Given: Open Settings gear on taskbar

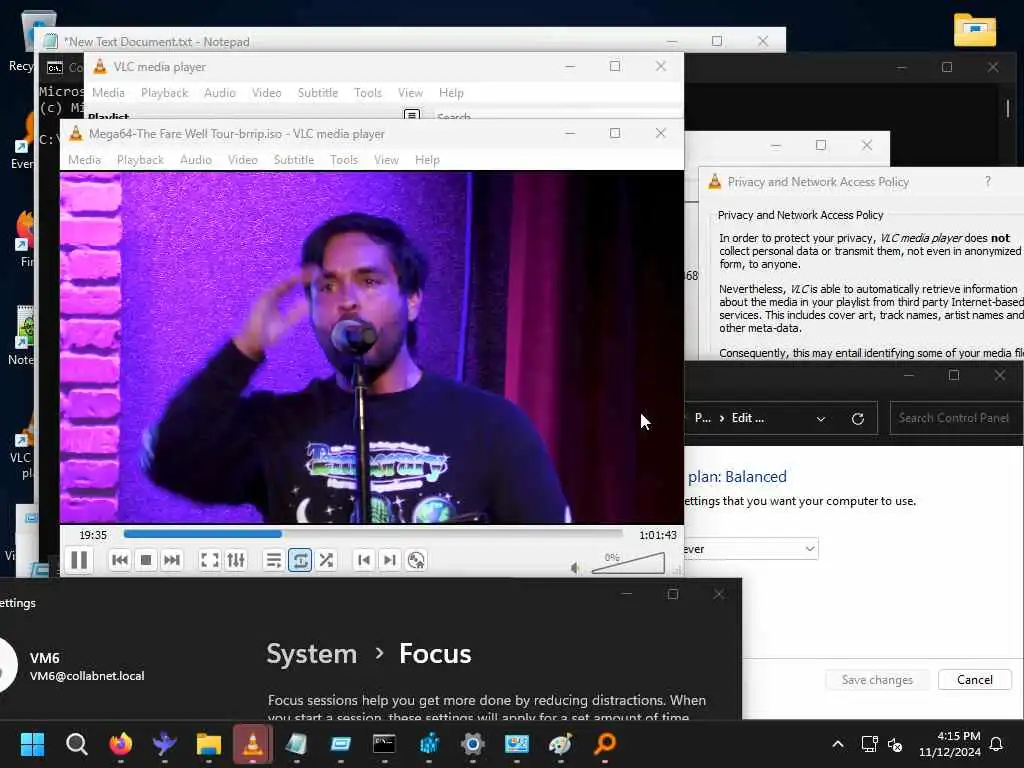Looking at the screenshot, I should tap(472, 744).
